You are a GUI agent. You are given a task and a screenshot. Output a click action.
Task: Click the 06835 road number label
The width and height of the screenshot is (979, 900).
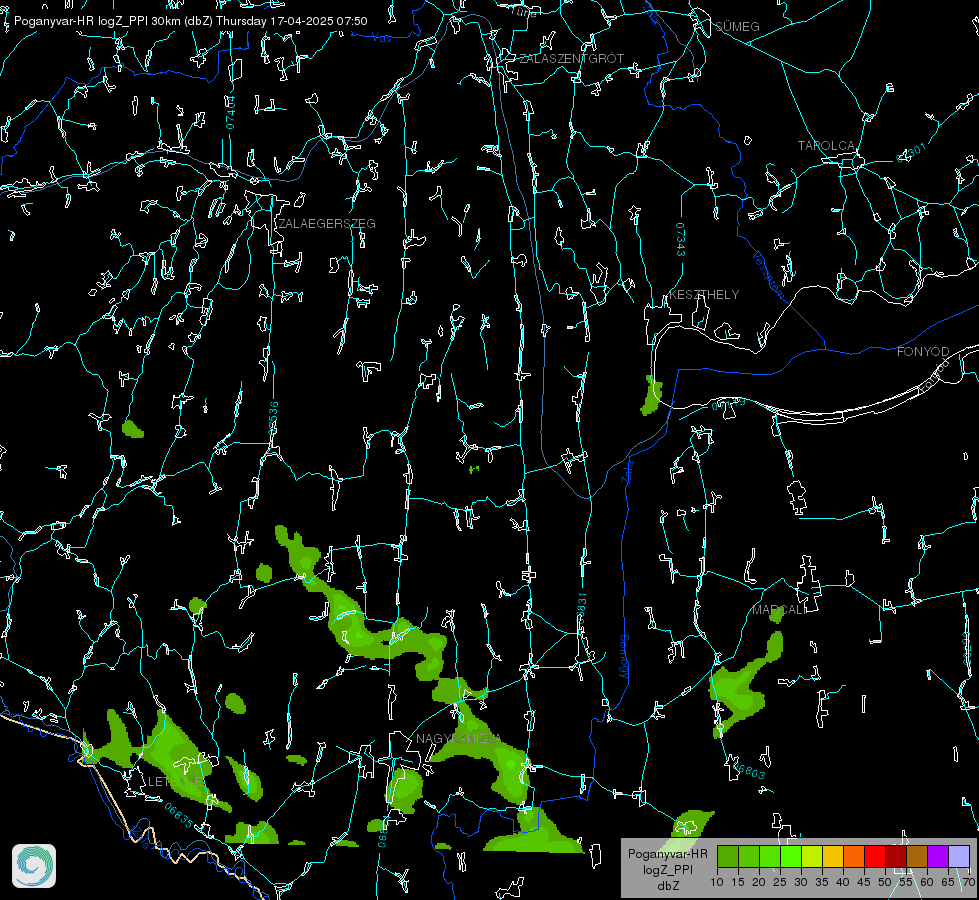(x=179, y=816)
